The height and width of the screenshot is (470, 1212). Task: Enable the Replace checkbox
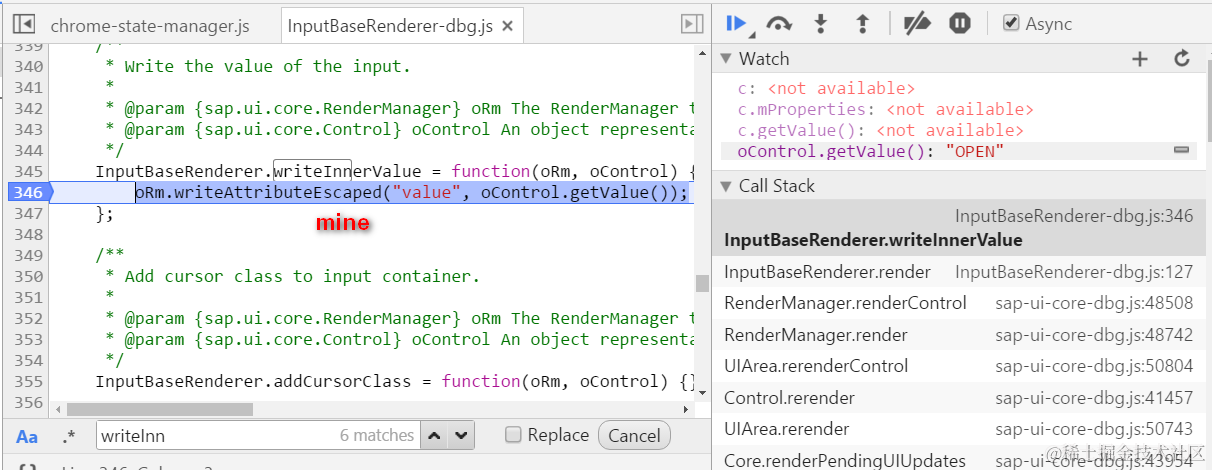coord(513,435)
